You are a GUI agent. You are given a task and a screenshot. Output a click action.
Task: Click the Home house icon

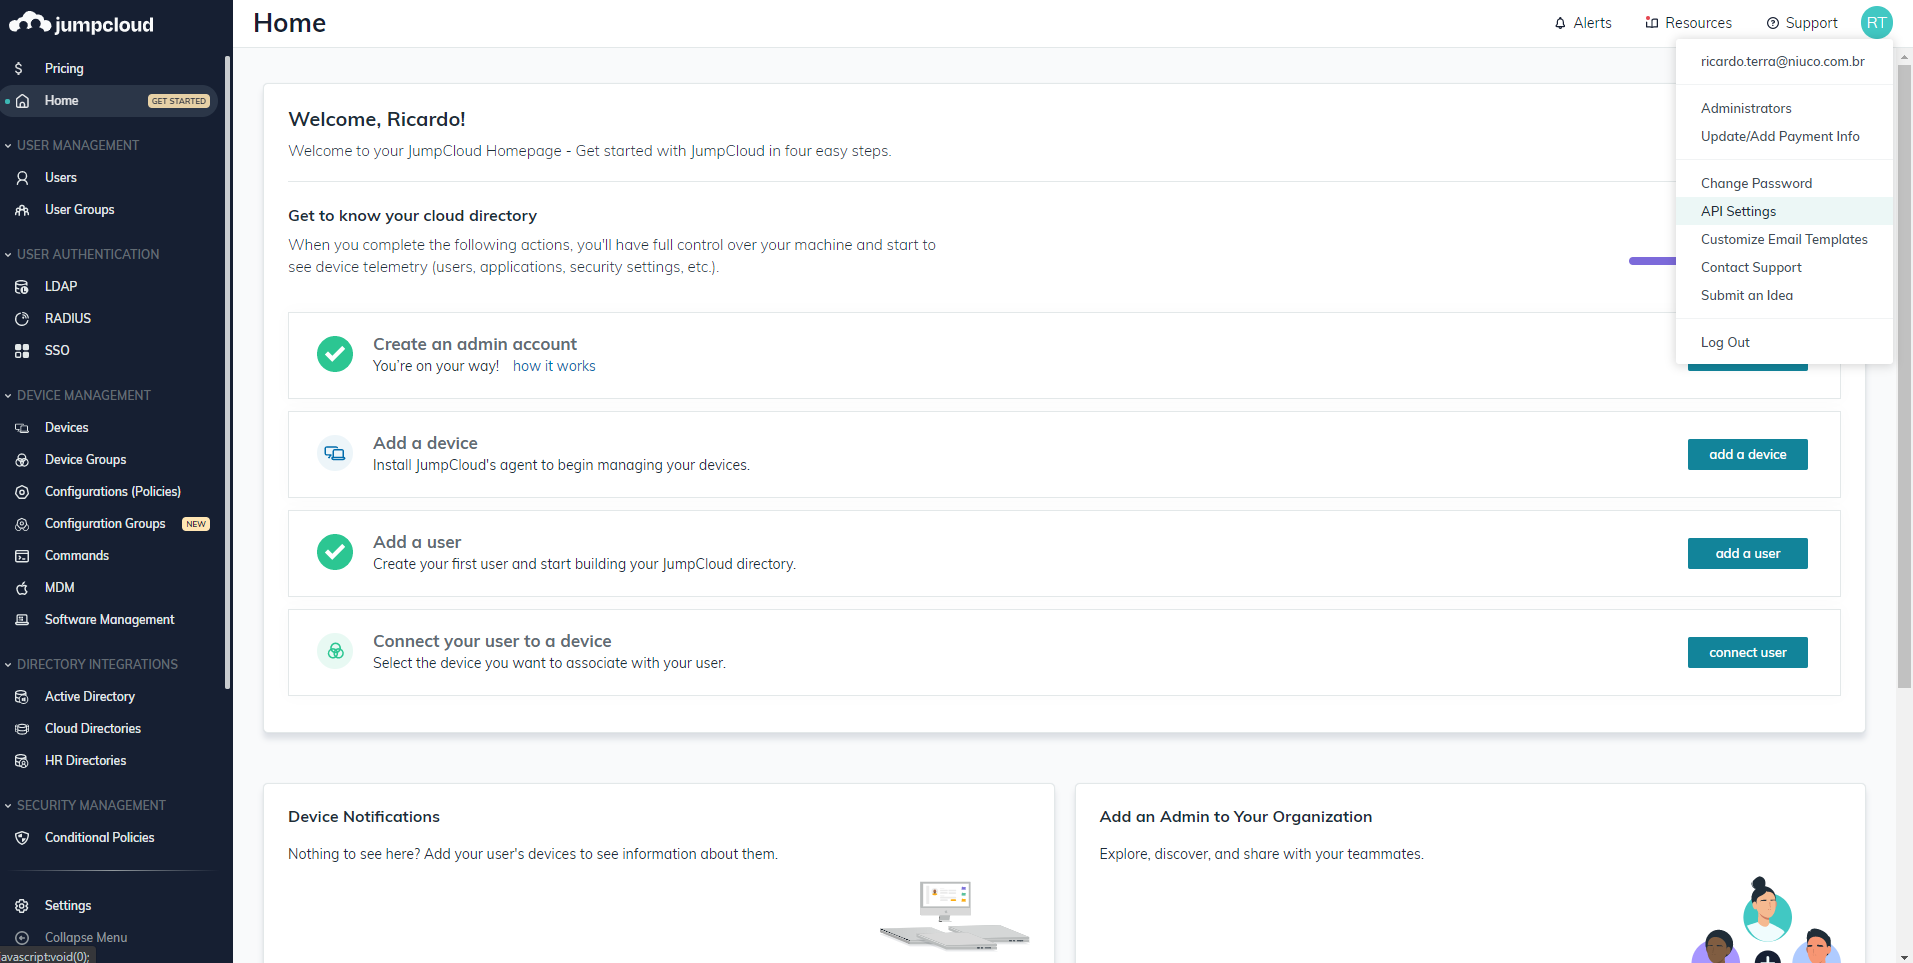click(22, 101)
